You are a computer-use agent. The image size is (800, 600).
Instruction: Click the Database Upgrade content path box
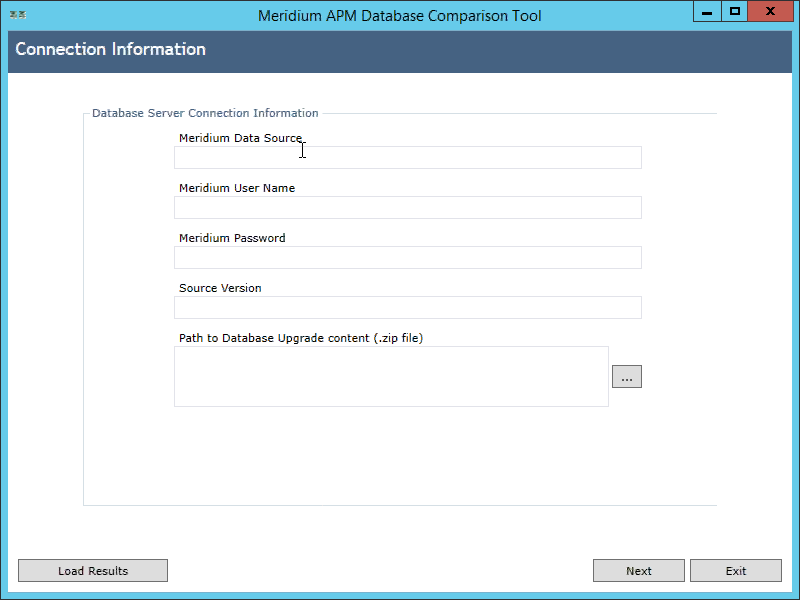(x=391, y=377)
